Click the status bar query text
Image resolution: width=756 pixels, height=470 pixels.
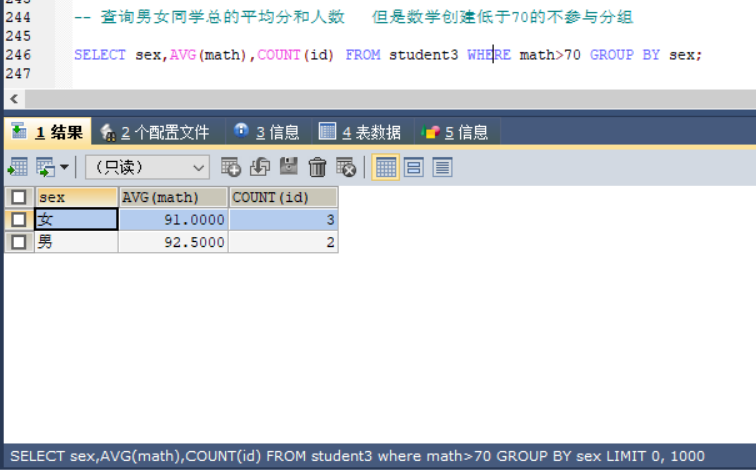(x=357, y=456)
